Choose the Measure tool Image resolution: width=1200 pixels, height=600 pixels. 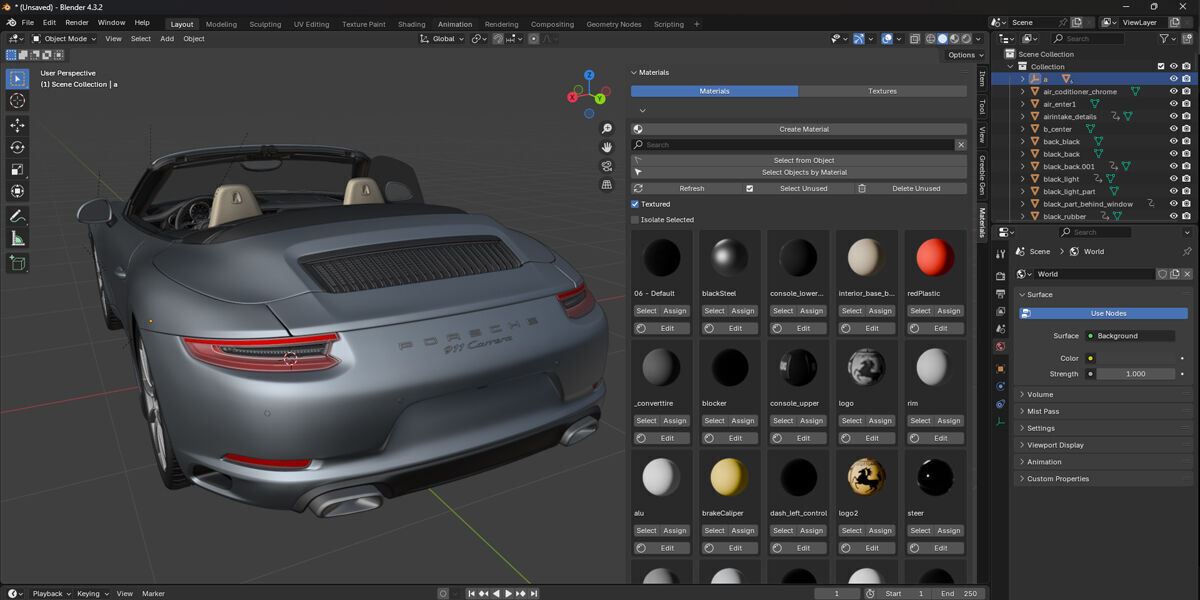coord(17,238)
